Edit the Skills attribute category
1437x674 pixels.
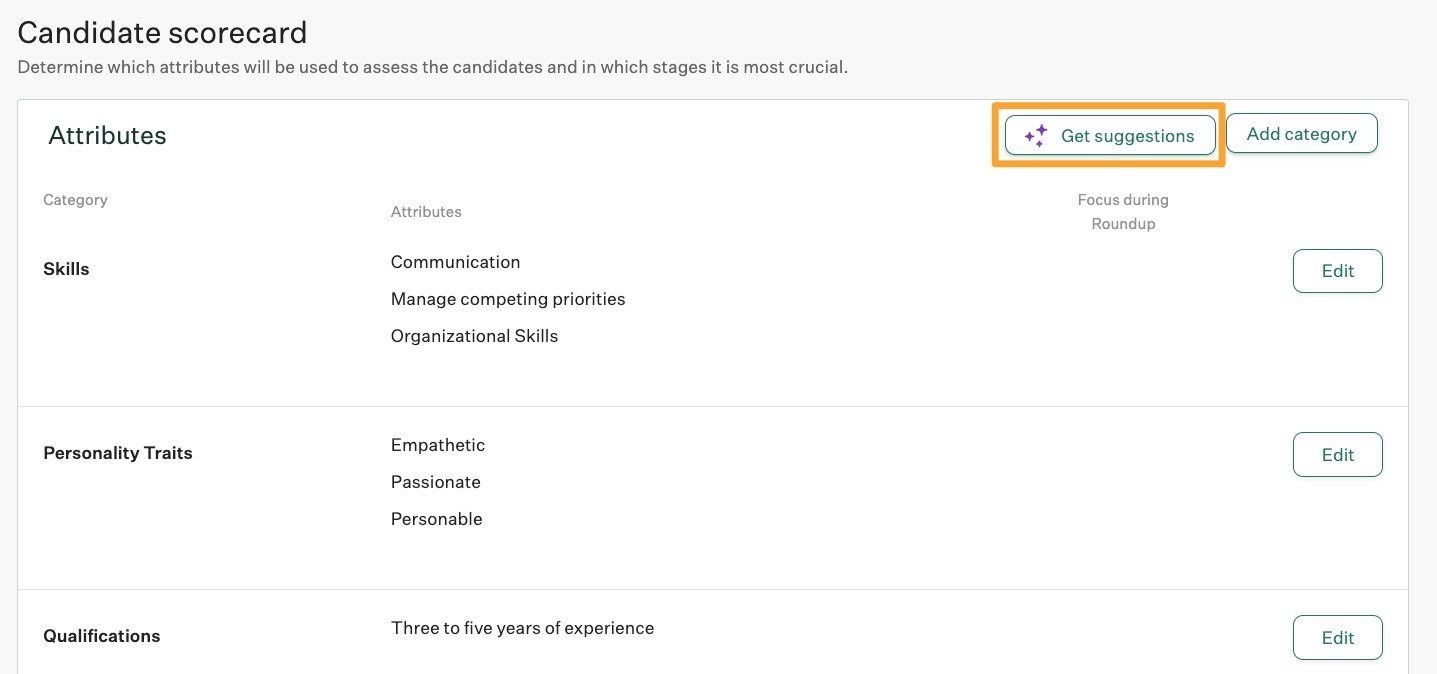coord(1337,270)
